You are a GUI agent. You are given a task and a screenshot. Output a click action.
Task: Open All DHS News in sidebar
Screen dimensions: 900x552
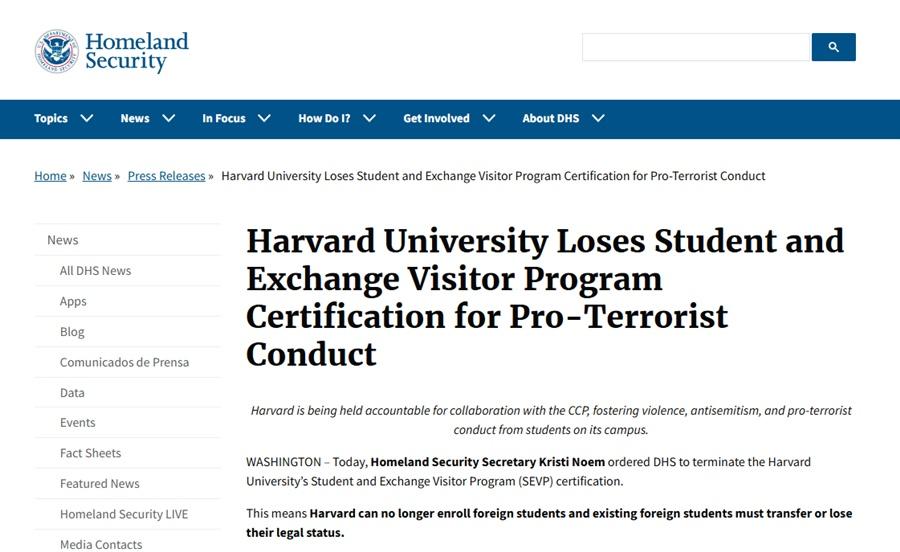pos(95,271)
